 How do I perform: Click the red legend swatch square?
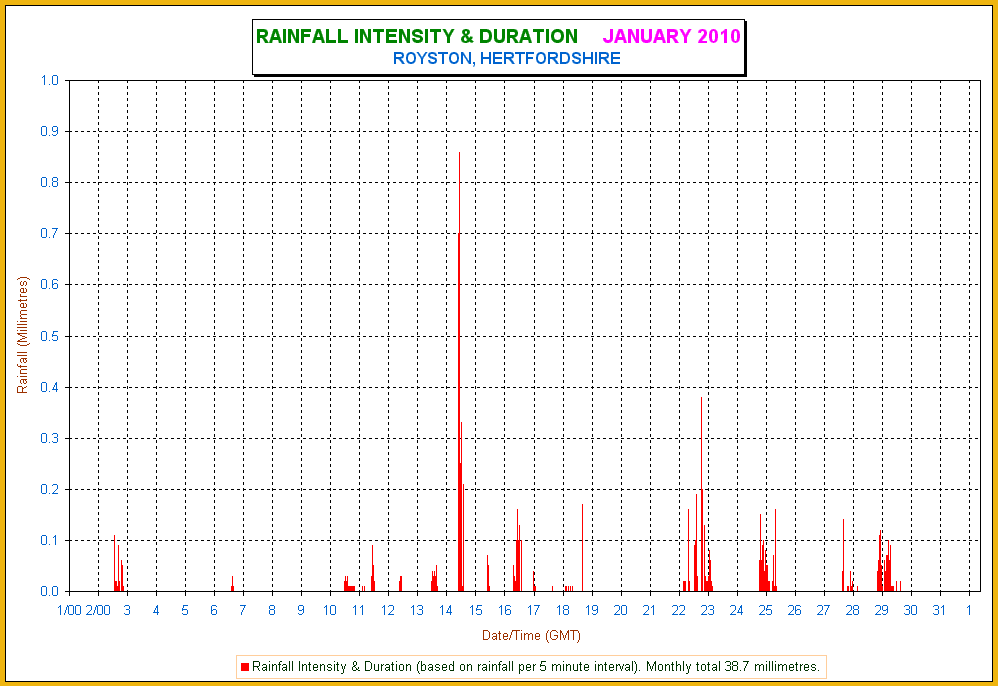[244, 666]
